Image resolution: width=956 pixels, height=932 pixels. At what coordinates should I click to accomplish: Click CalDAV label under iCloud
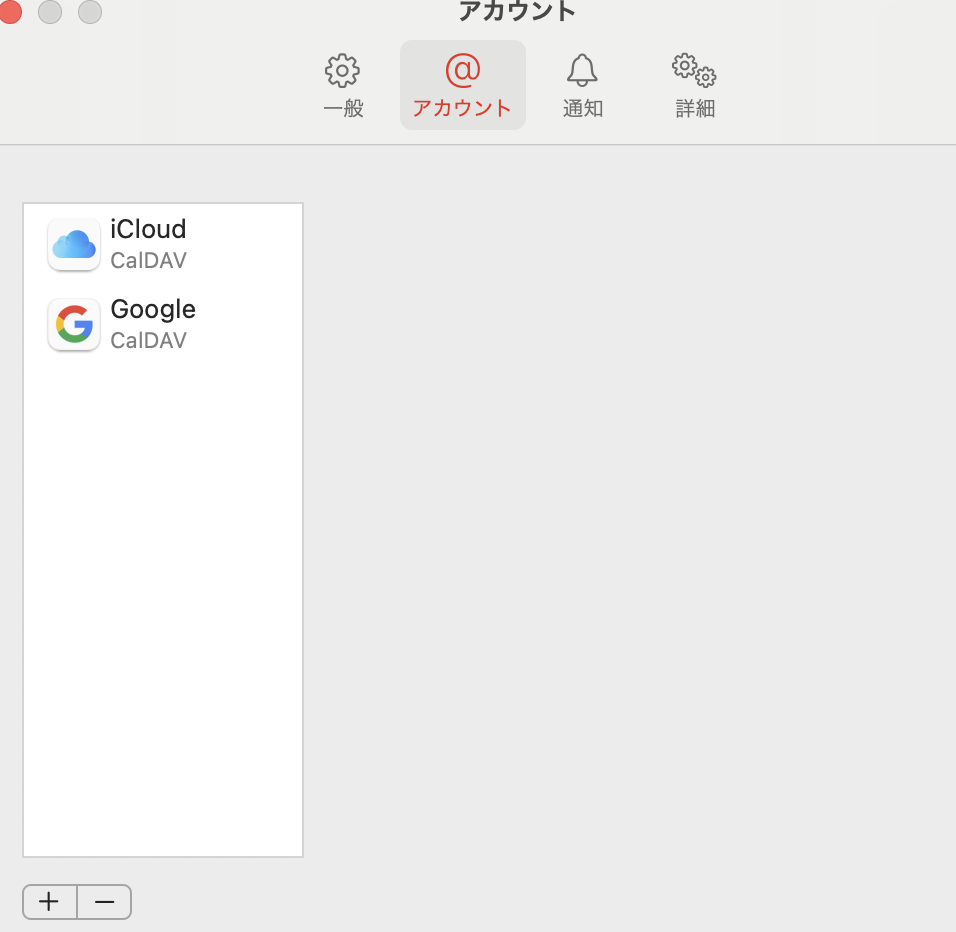[x=148, y=260]
